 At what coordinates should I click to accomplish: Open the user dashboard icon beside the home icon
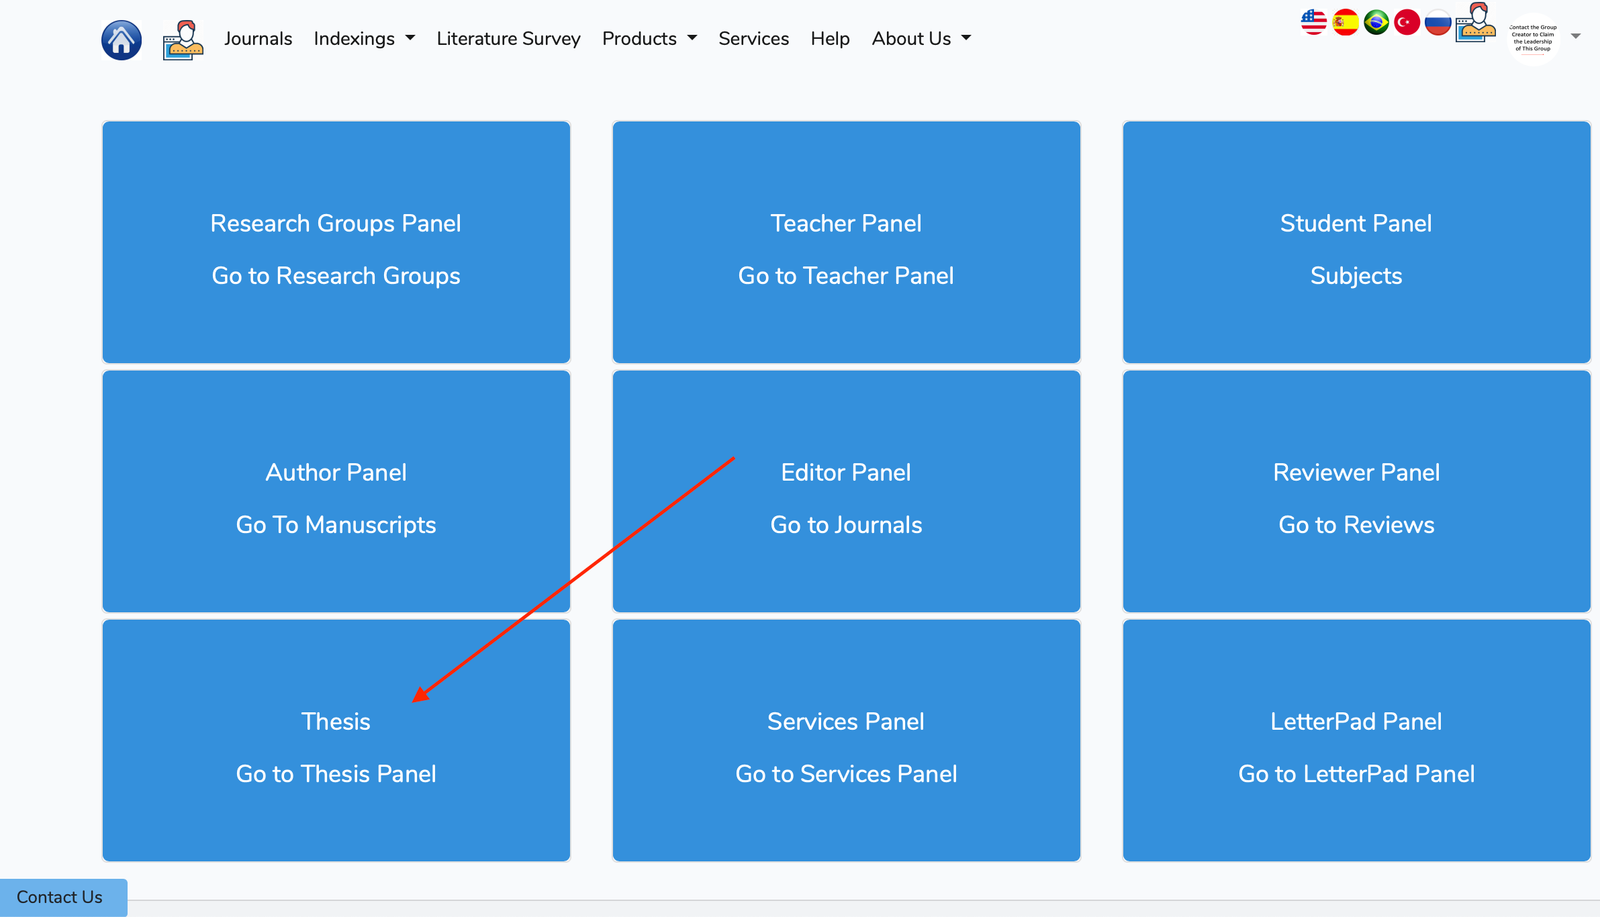pos(183,40)
